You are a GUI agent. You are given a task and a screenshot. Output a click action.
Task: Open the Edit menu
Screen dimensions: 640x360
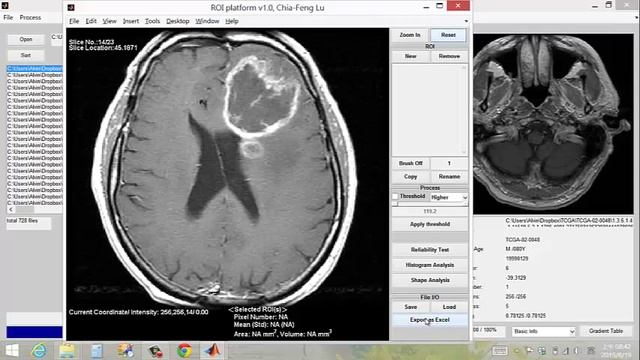[x=91, y=21]
